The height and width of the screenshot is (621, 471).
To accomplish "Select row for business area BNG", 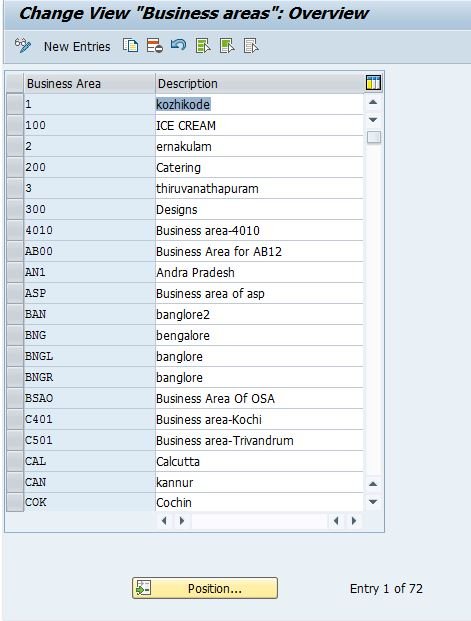I will pyautogui.click(x=15, y=335).
